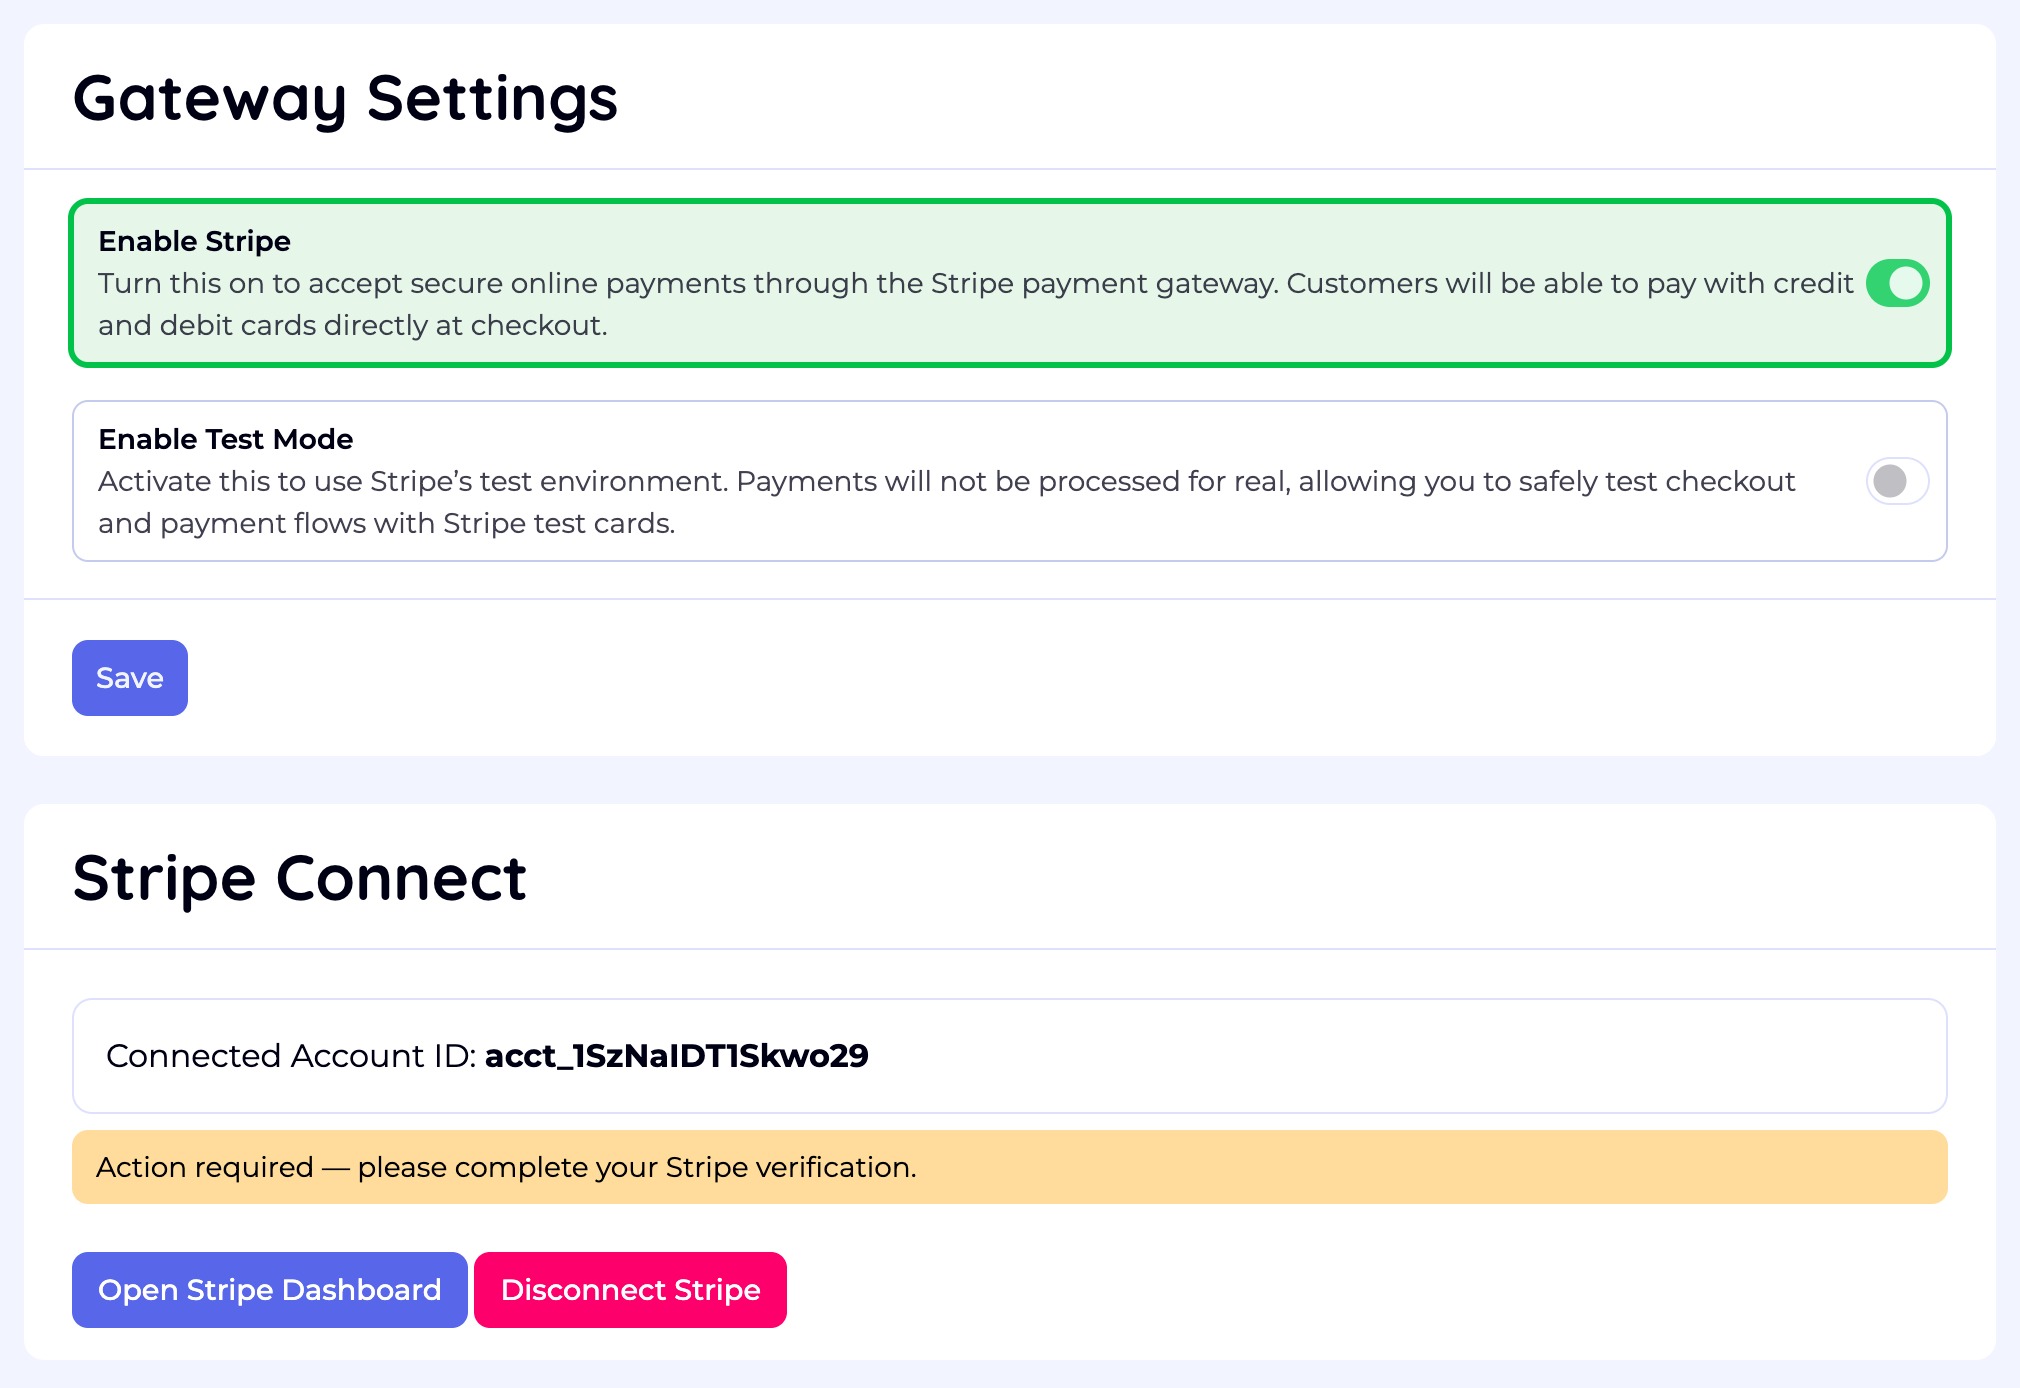
Task: Click 'Stripe payment gateway' phrase in description
Action: [1103, 283]
